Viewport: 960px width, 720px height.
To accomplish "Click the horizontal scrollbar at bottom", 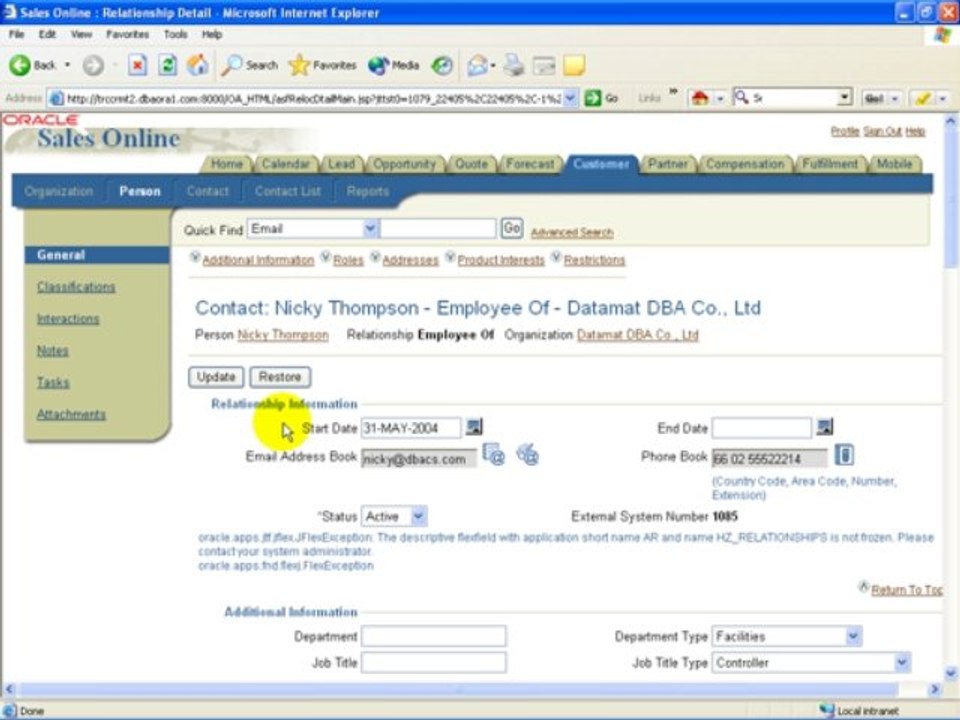I will [459, 689].
